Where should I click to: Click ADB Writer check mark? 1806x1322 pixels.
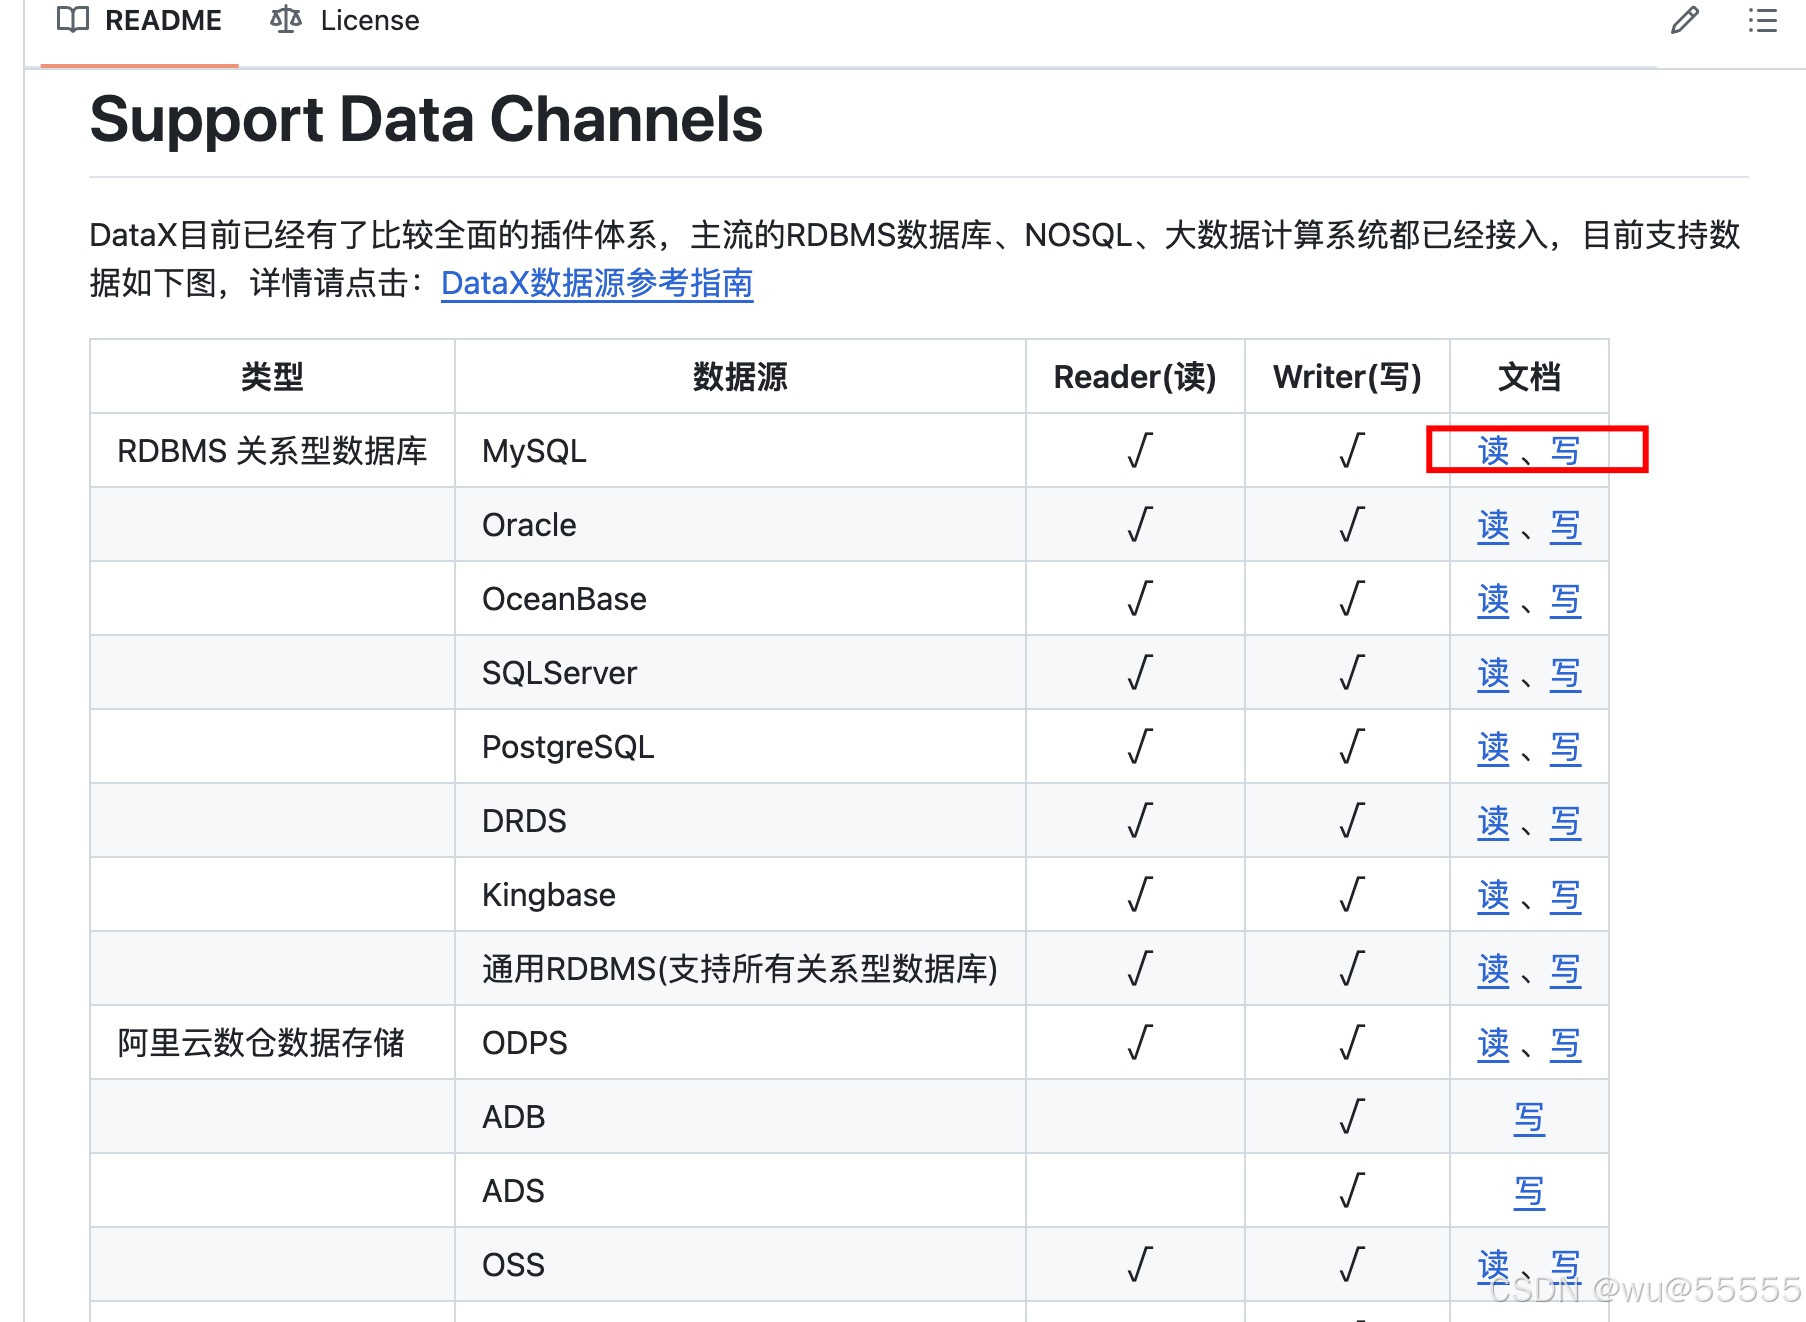[x=1352, y=1116]
